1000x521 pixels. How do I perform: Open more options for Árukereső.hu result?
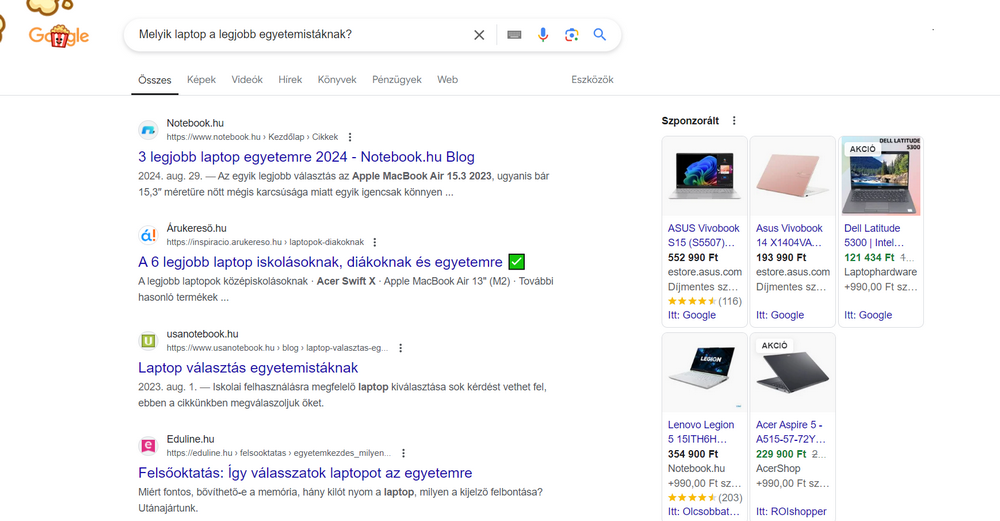(374, 242)
